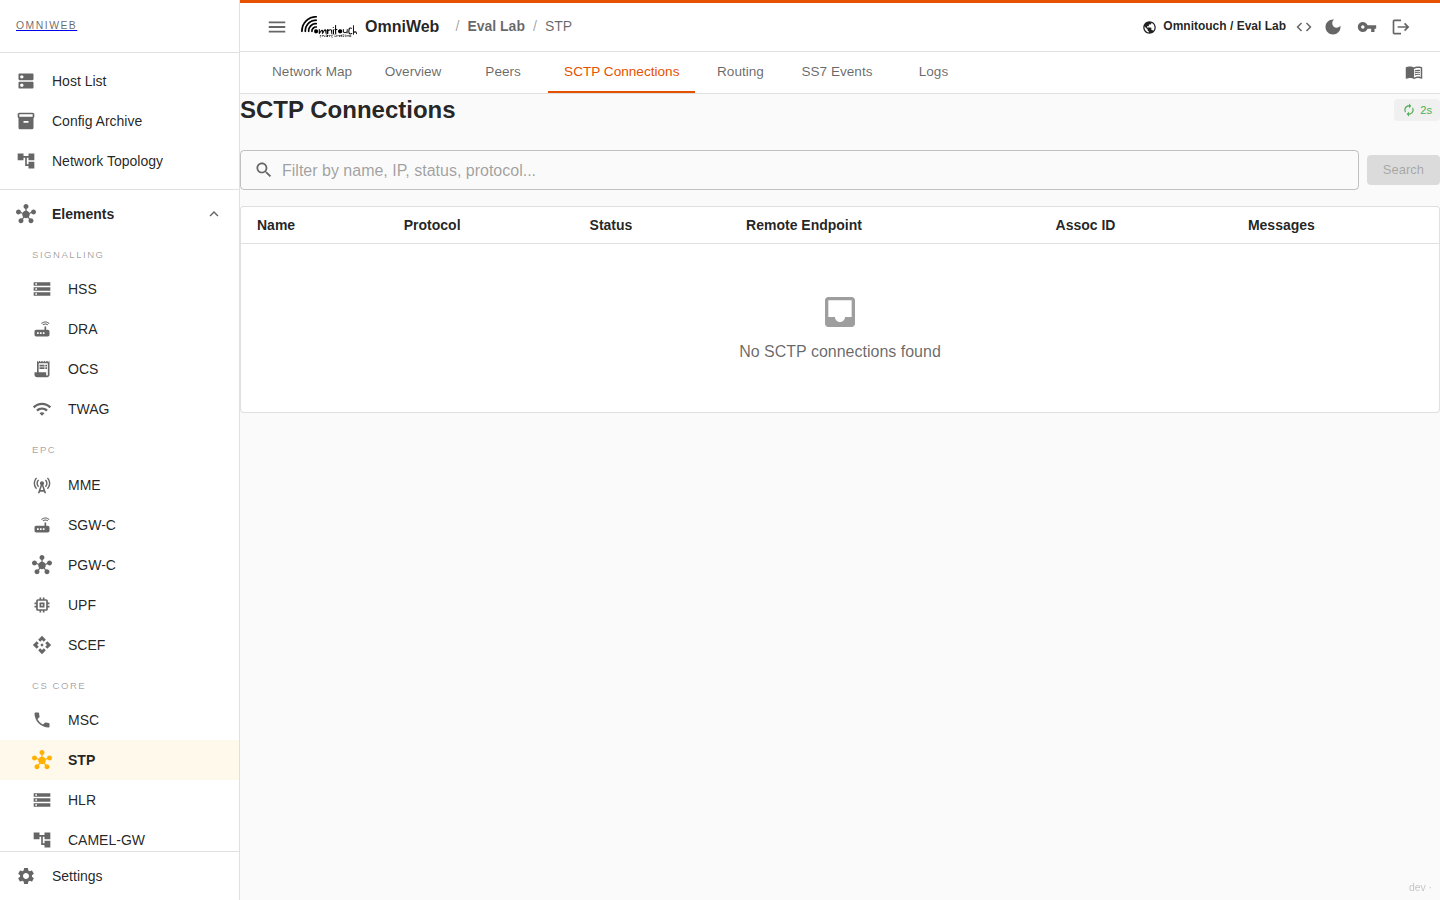Switch to SS7 Events tab
The height and width of the screenshot is (900, 1440).
point(837,72)
